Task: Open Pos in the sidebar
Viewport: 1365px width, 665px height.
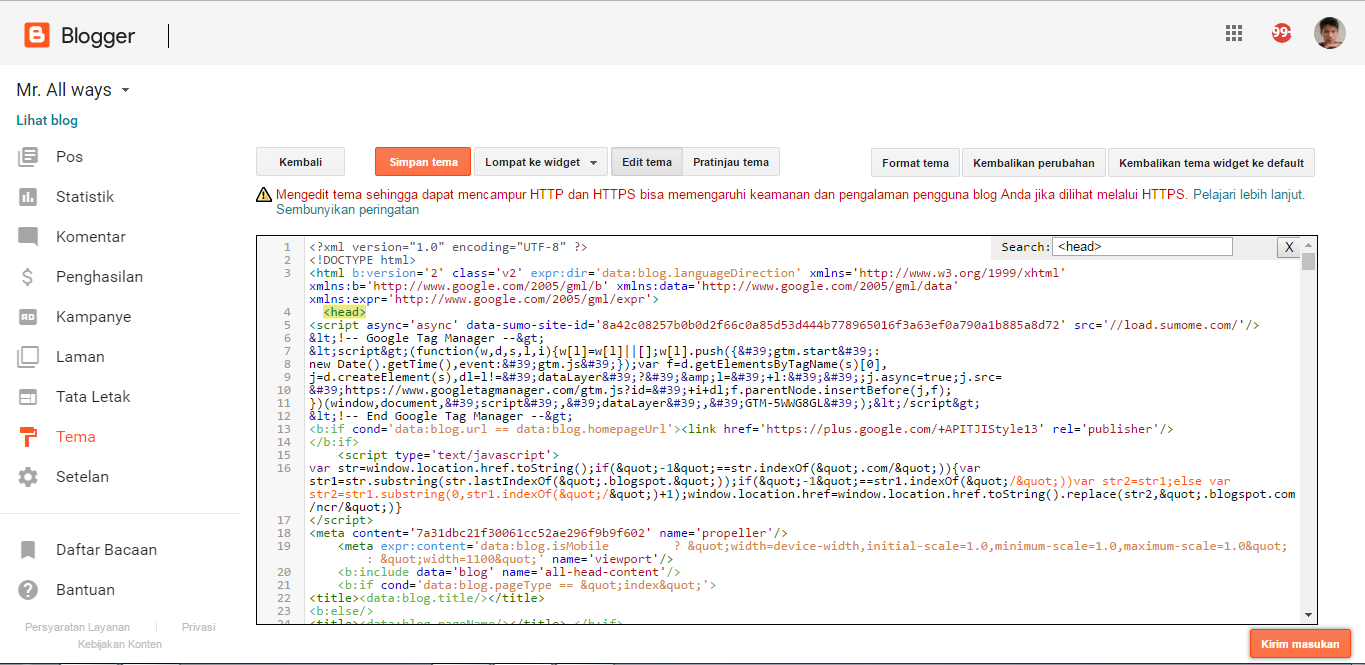Action: (69, 157)
